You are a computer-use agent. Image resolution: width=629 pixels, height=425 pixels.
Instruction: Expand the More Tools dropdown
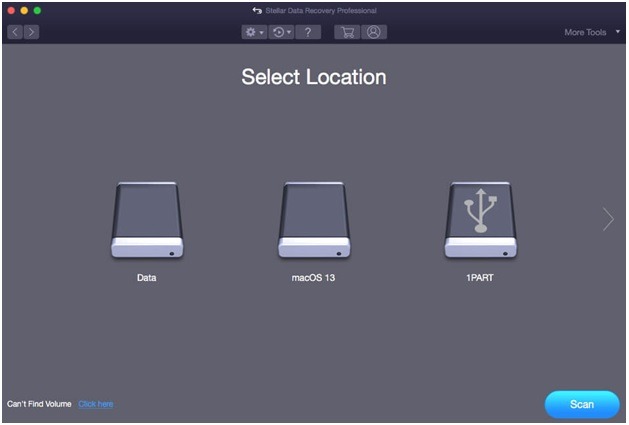pos(592,32)
